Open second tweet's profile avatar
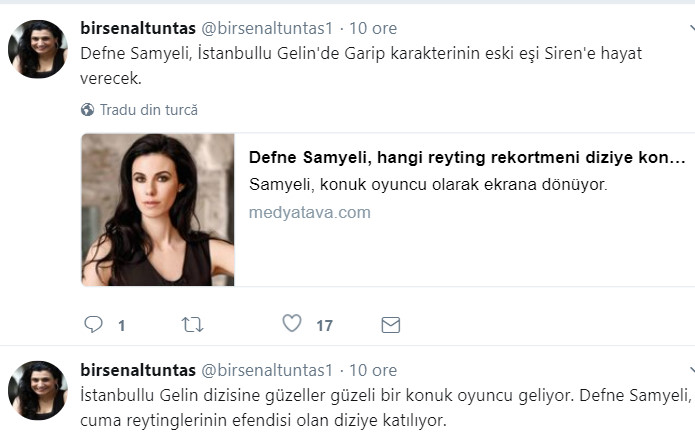The height and width of the screenshot is (439, 695). point(38,390)
